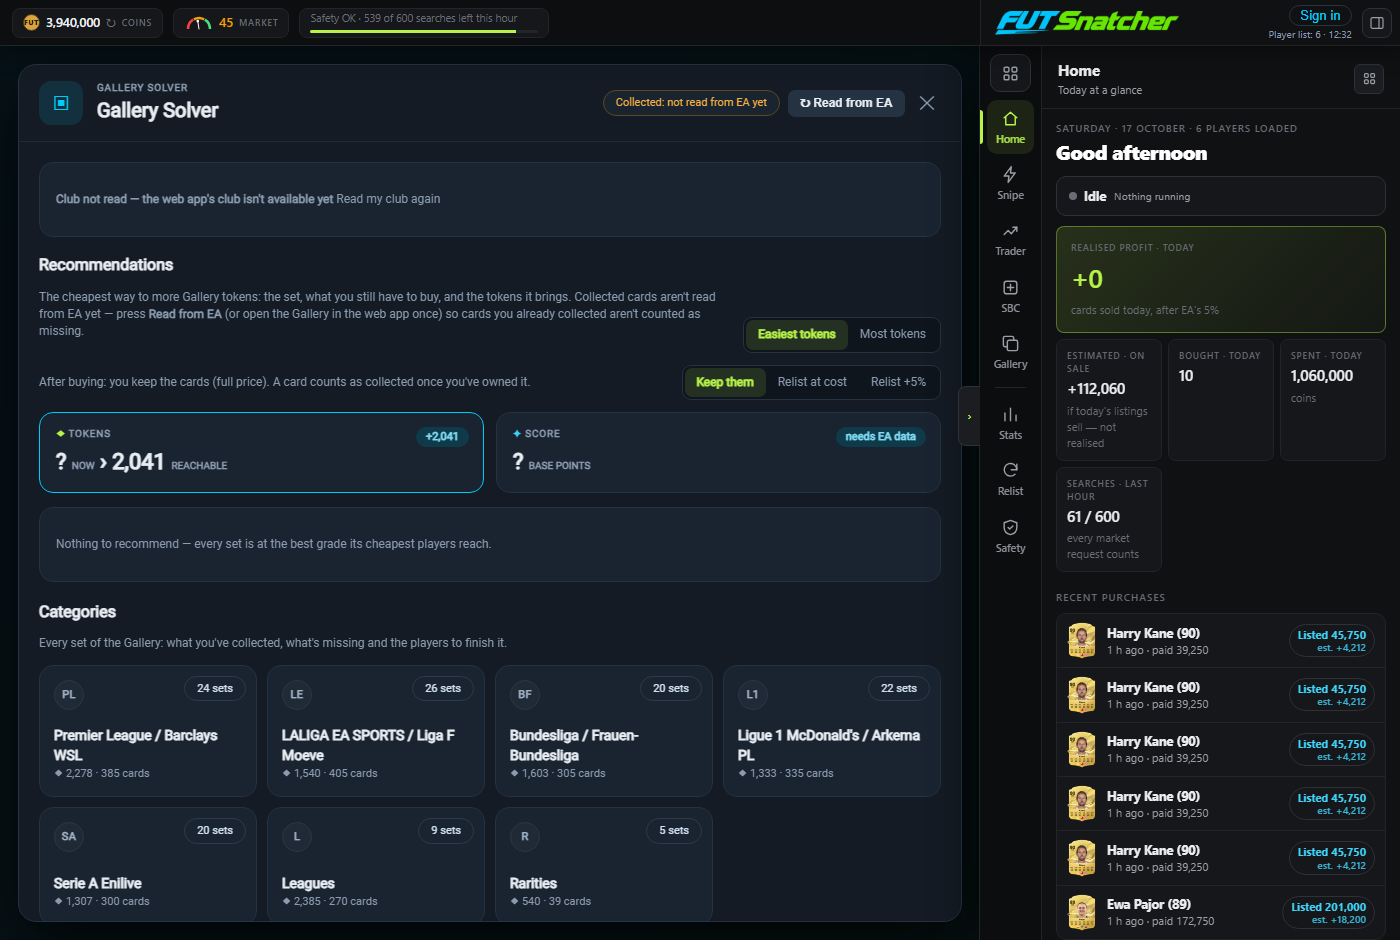Click the Idle status indicator
1400x940 pixels.
(1221, 196)
